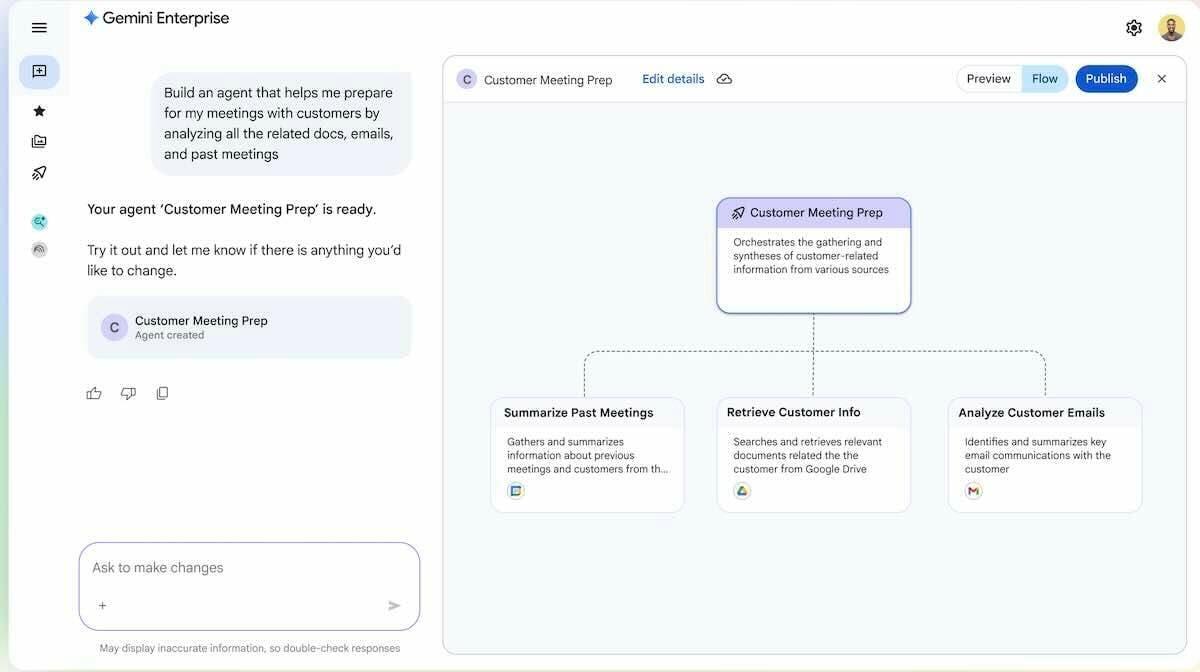Open the rocket agents icon in sidebar

click(x=39, y=173)
